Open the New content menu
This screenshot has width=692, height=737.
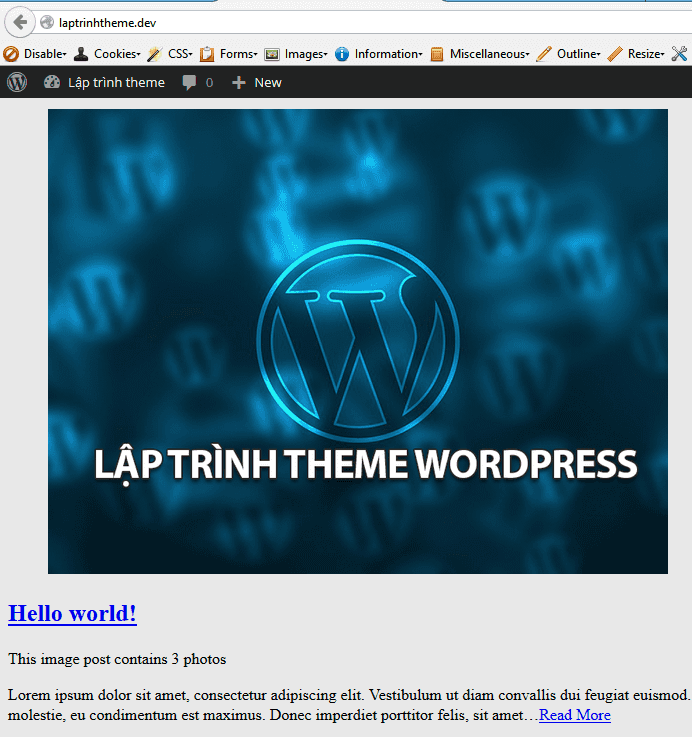267,83
